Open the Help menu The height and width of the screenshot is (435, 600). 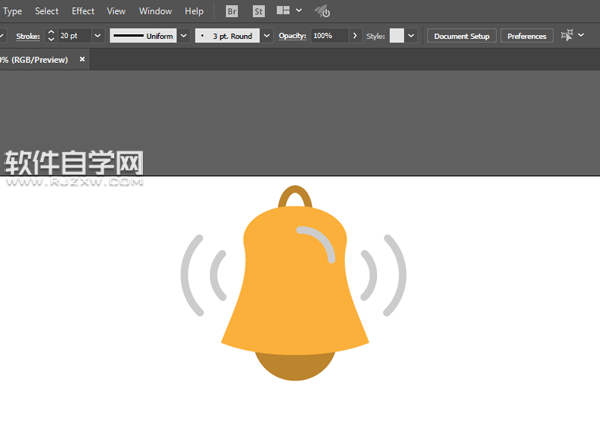point(194,11)
